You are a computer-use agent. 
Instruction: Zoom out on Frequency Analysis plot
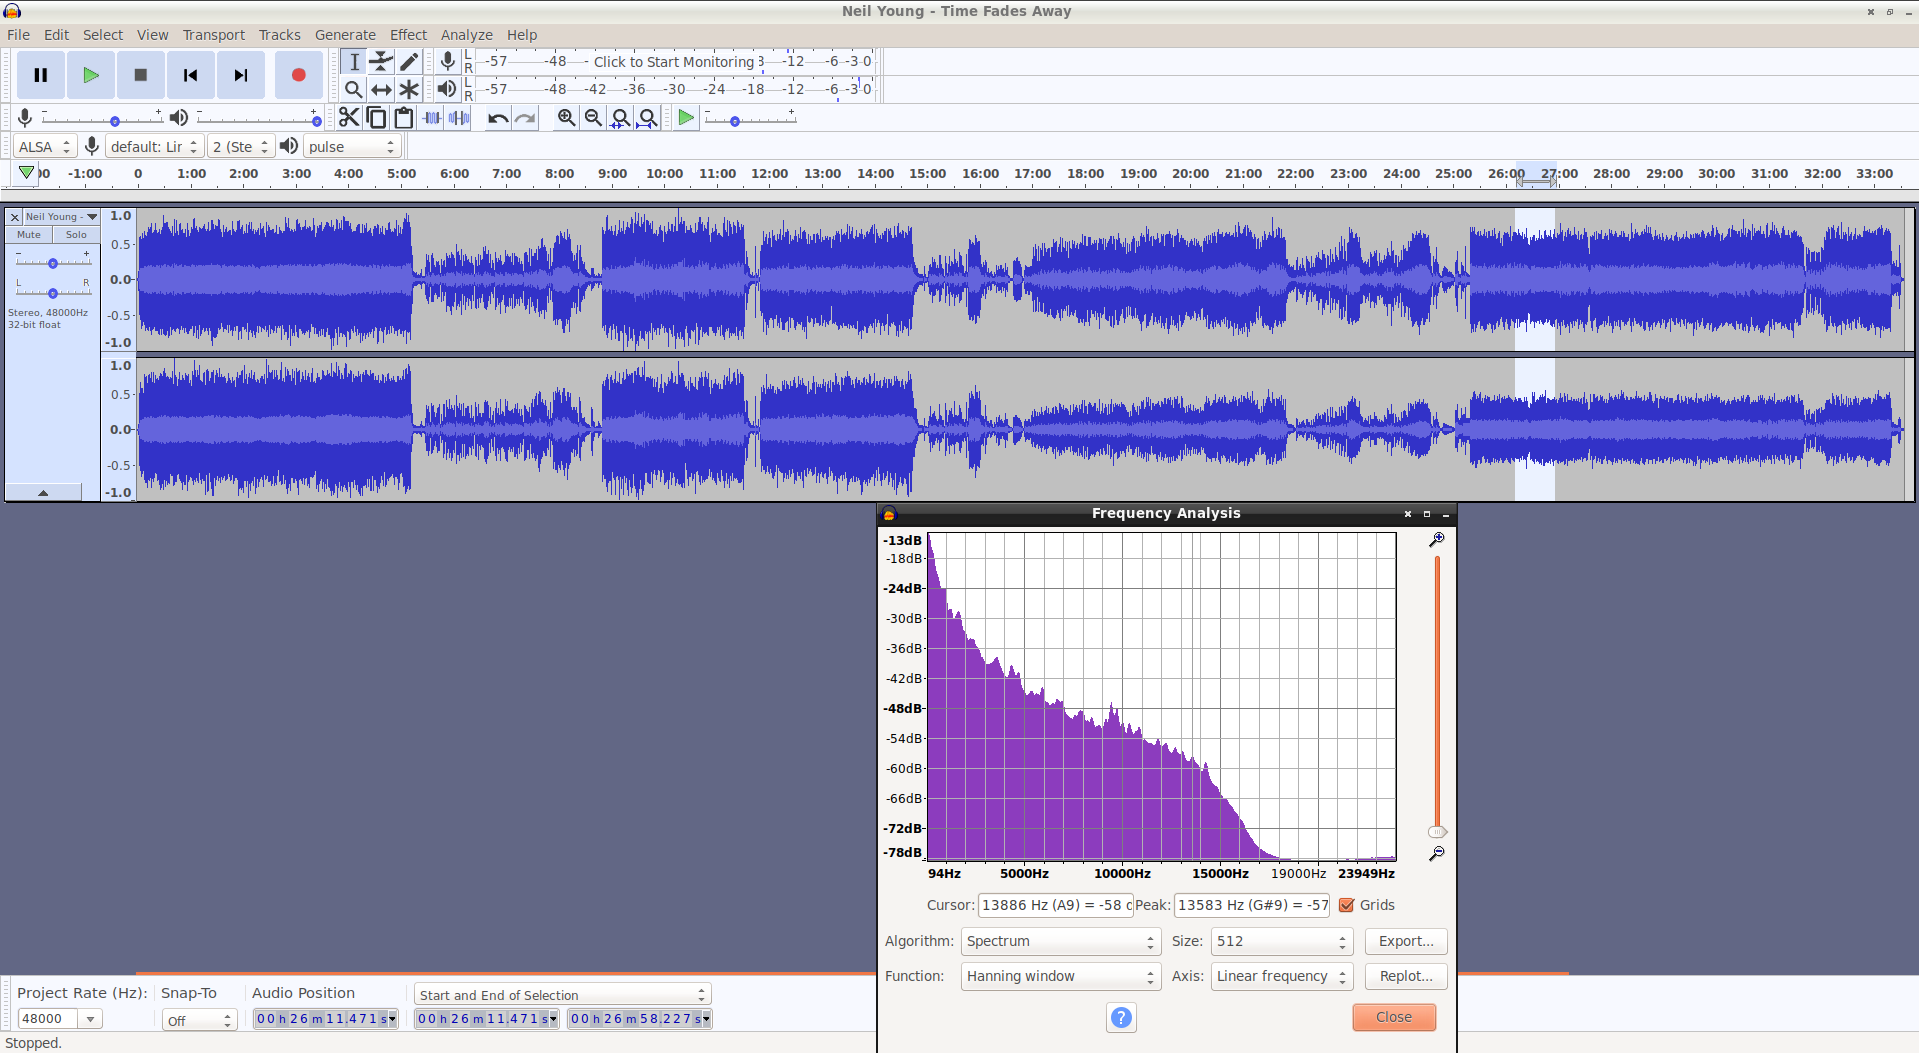click(x=1437, y=854)
